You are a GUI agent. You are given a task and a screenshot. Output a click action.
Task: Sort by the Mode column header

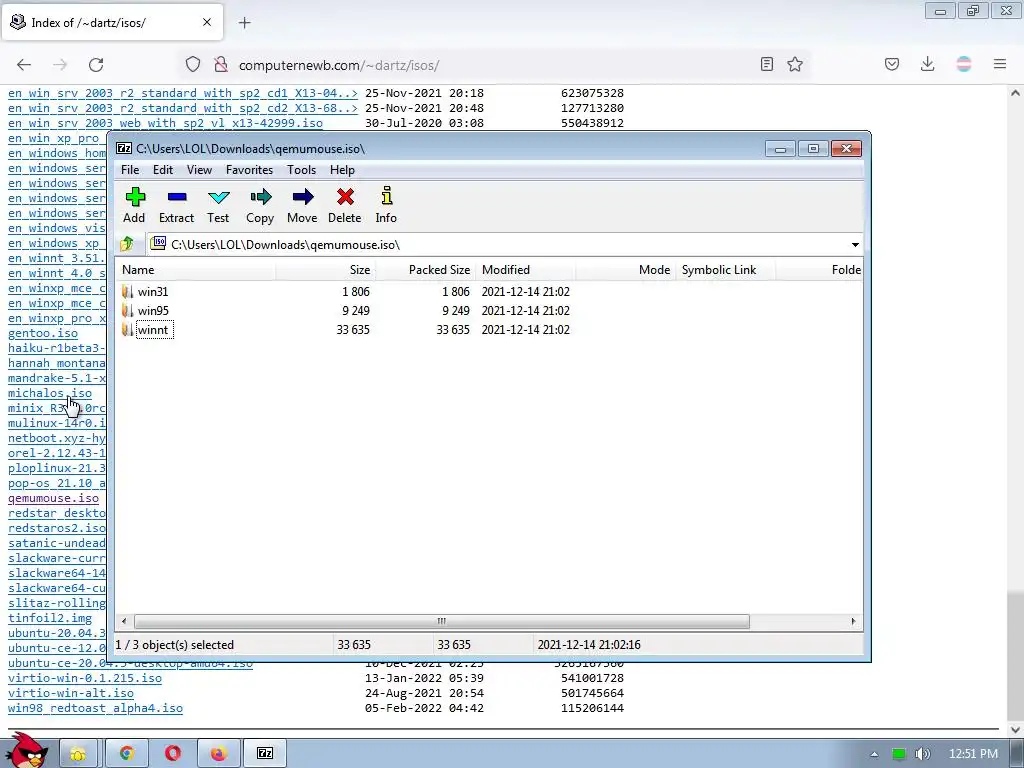click(626, 270)
